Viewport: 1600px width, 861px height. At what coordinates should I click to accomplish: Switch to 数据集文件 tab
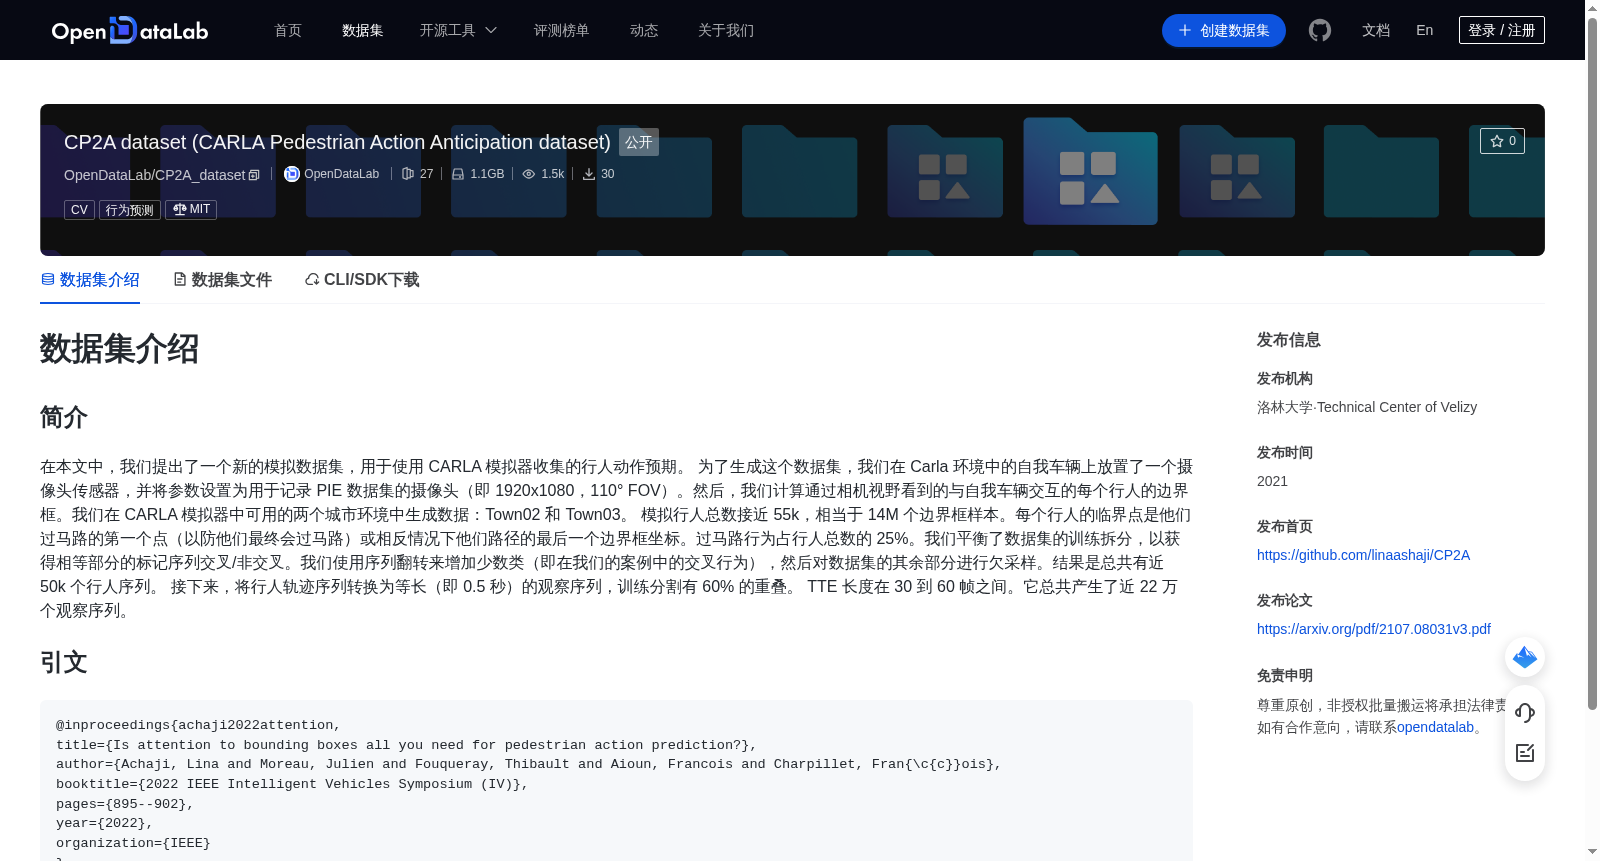tap(222, 280)
